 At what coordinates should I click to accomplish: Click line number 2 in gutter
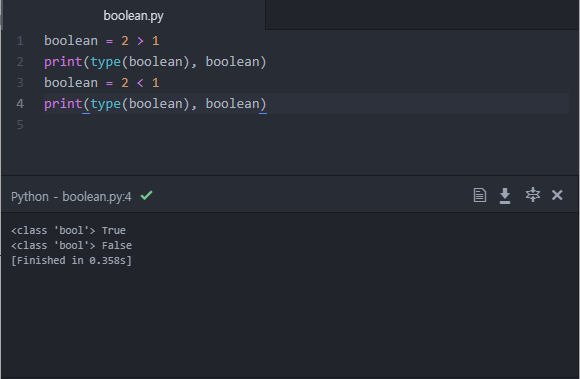[x=20, y=62]
